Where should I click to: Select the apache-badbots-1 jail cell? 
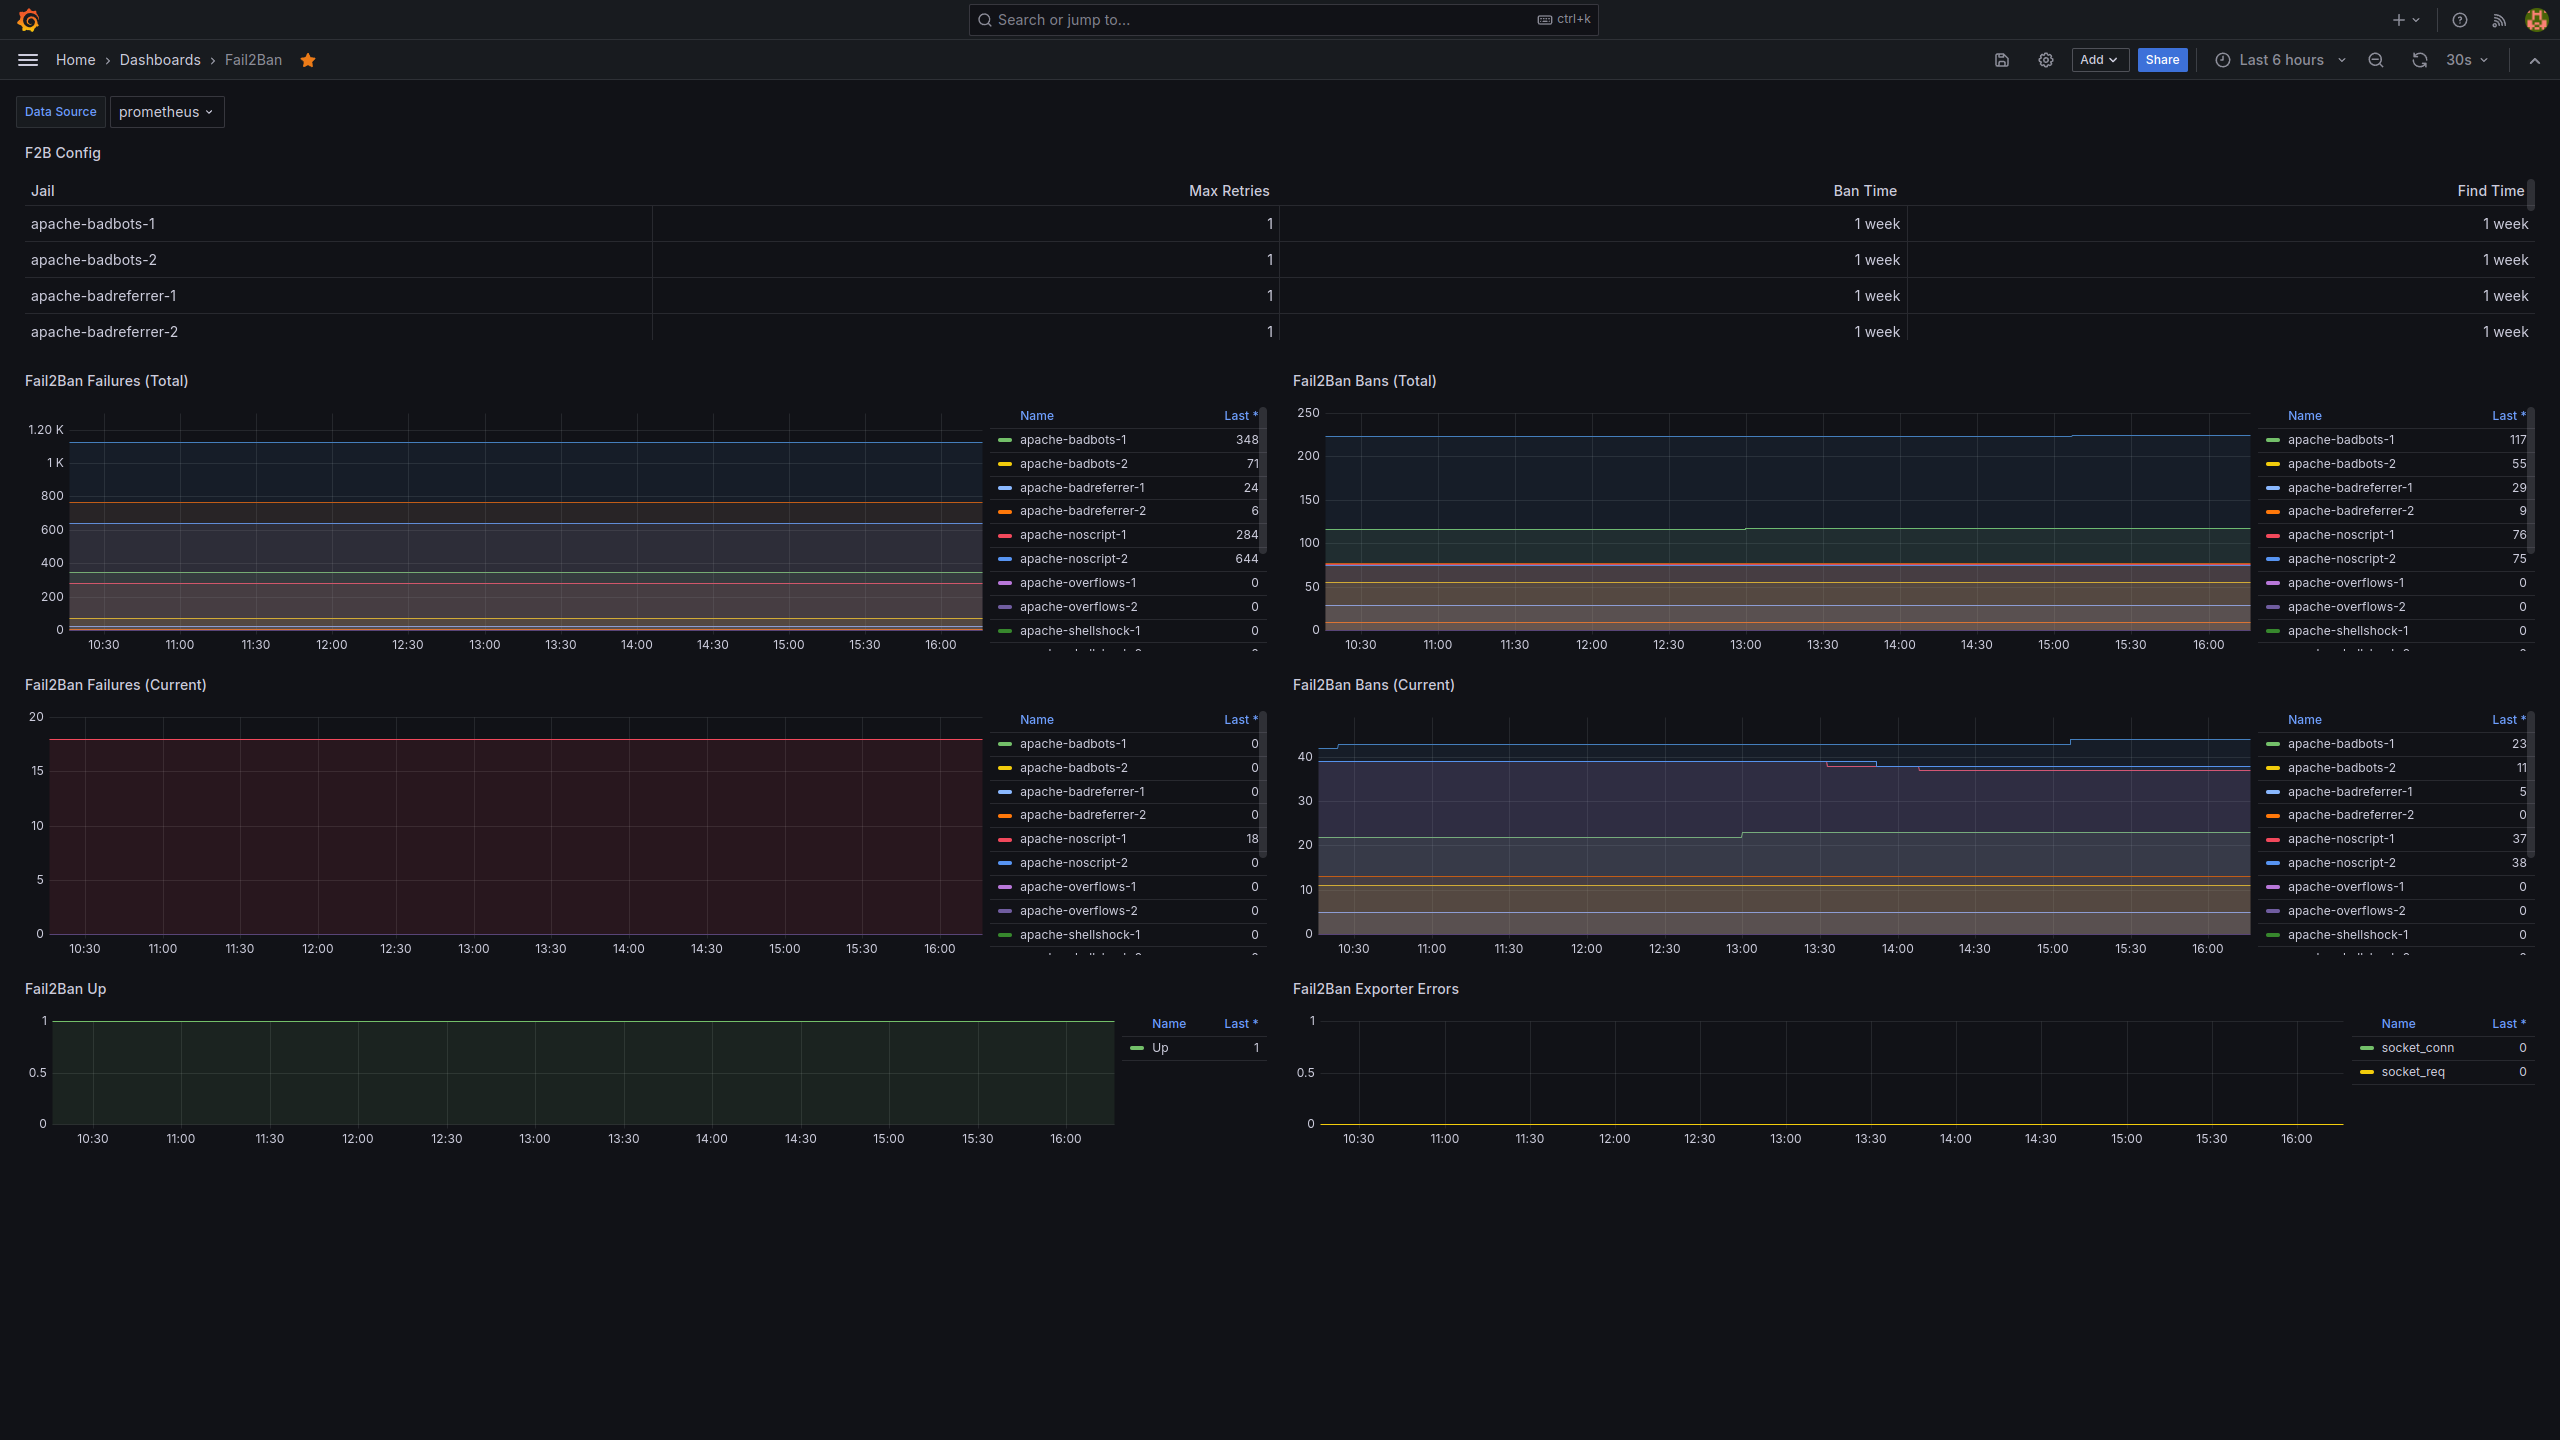pyautogui.click(x=338, y=224)
